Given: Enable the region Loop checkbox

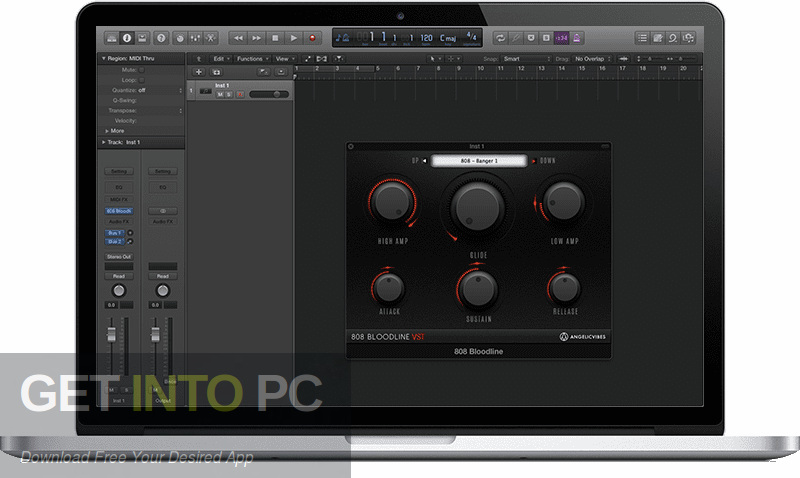Looking at the screenshot, I should tap(142, 80).
